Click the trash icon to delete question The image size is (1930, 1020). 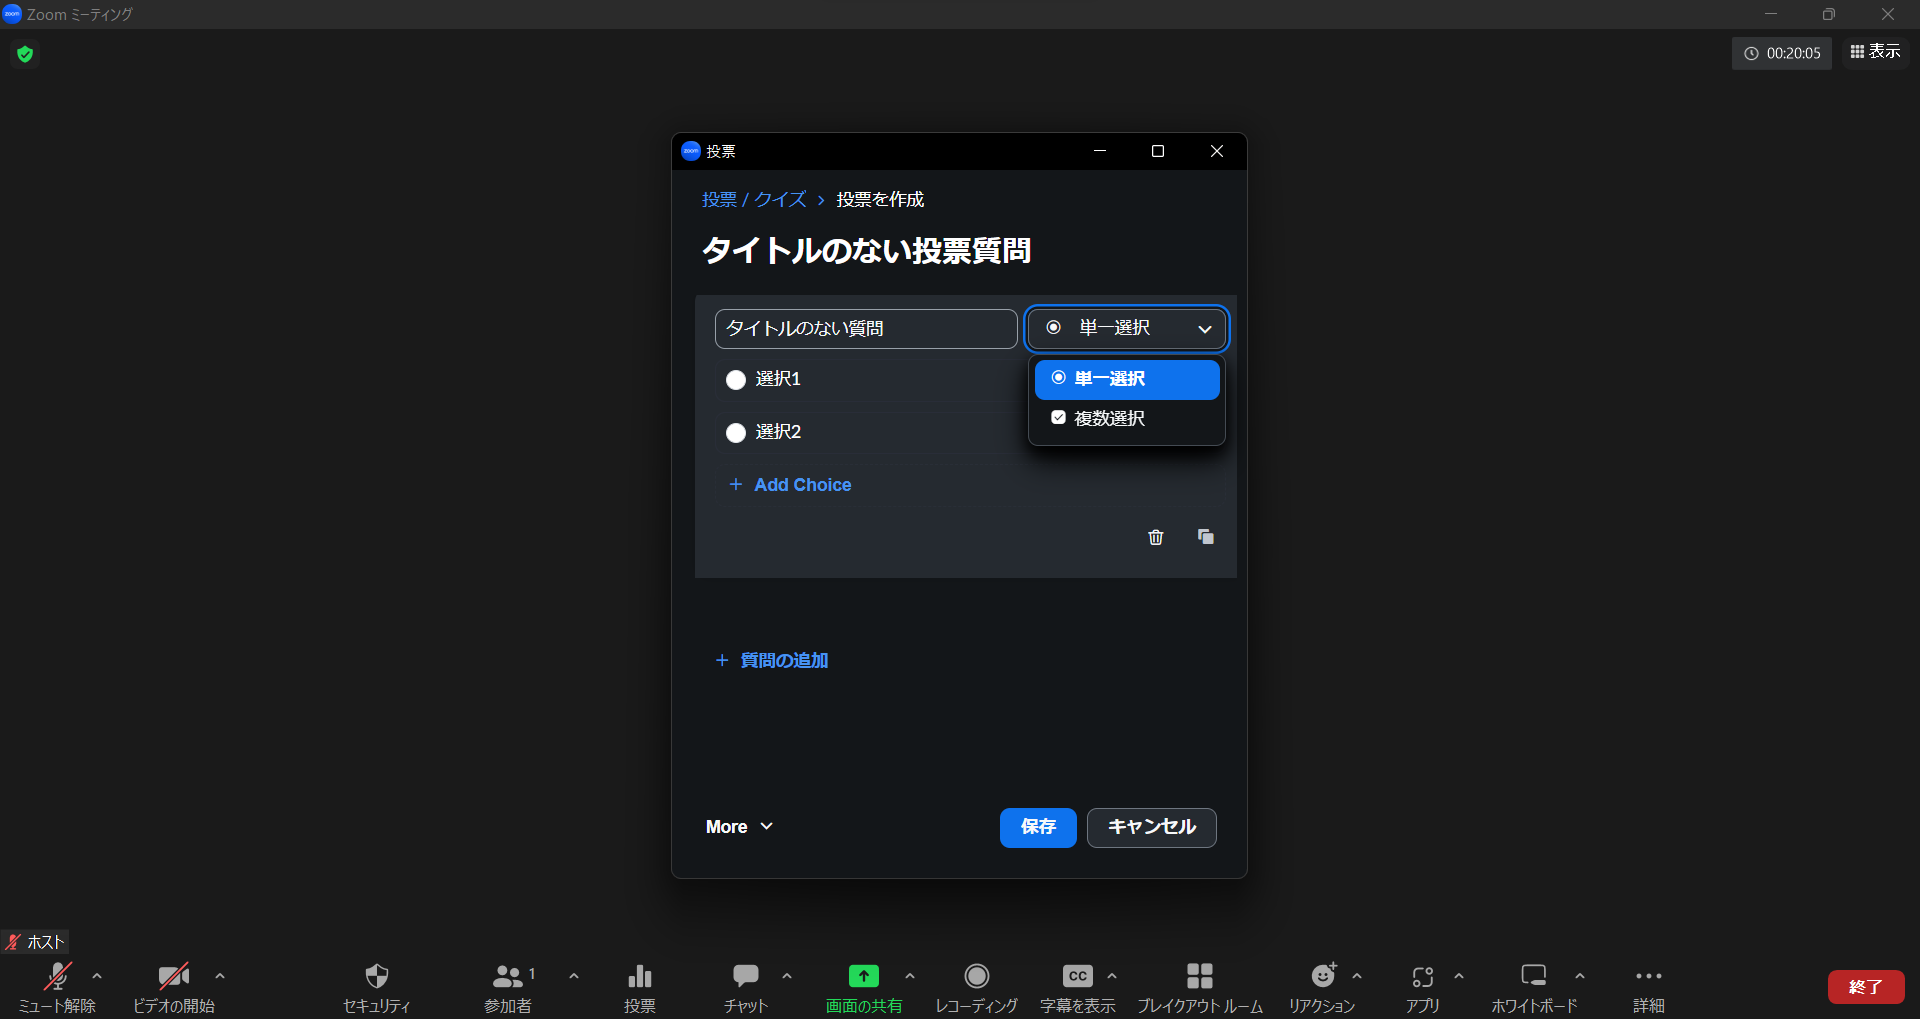point(1155,538)
